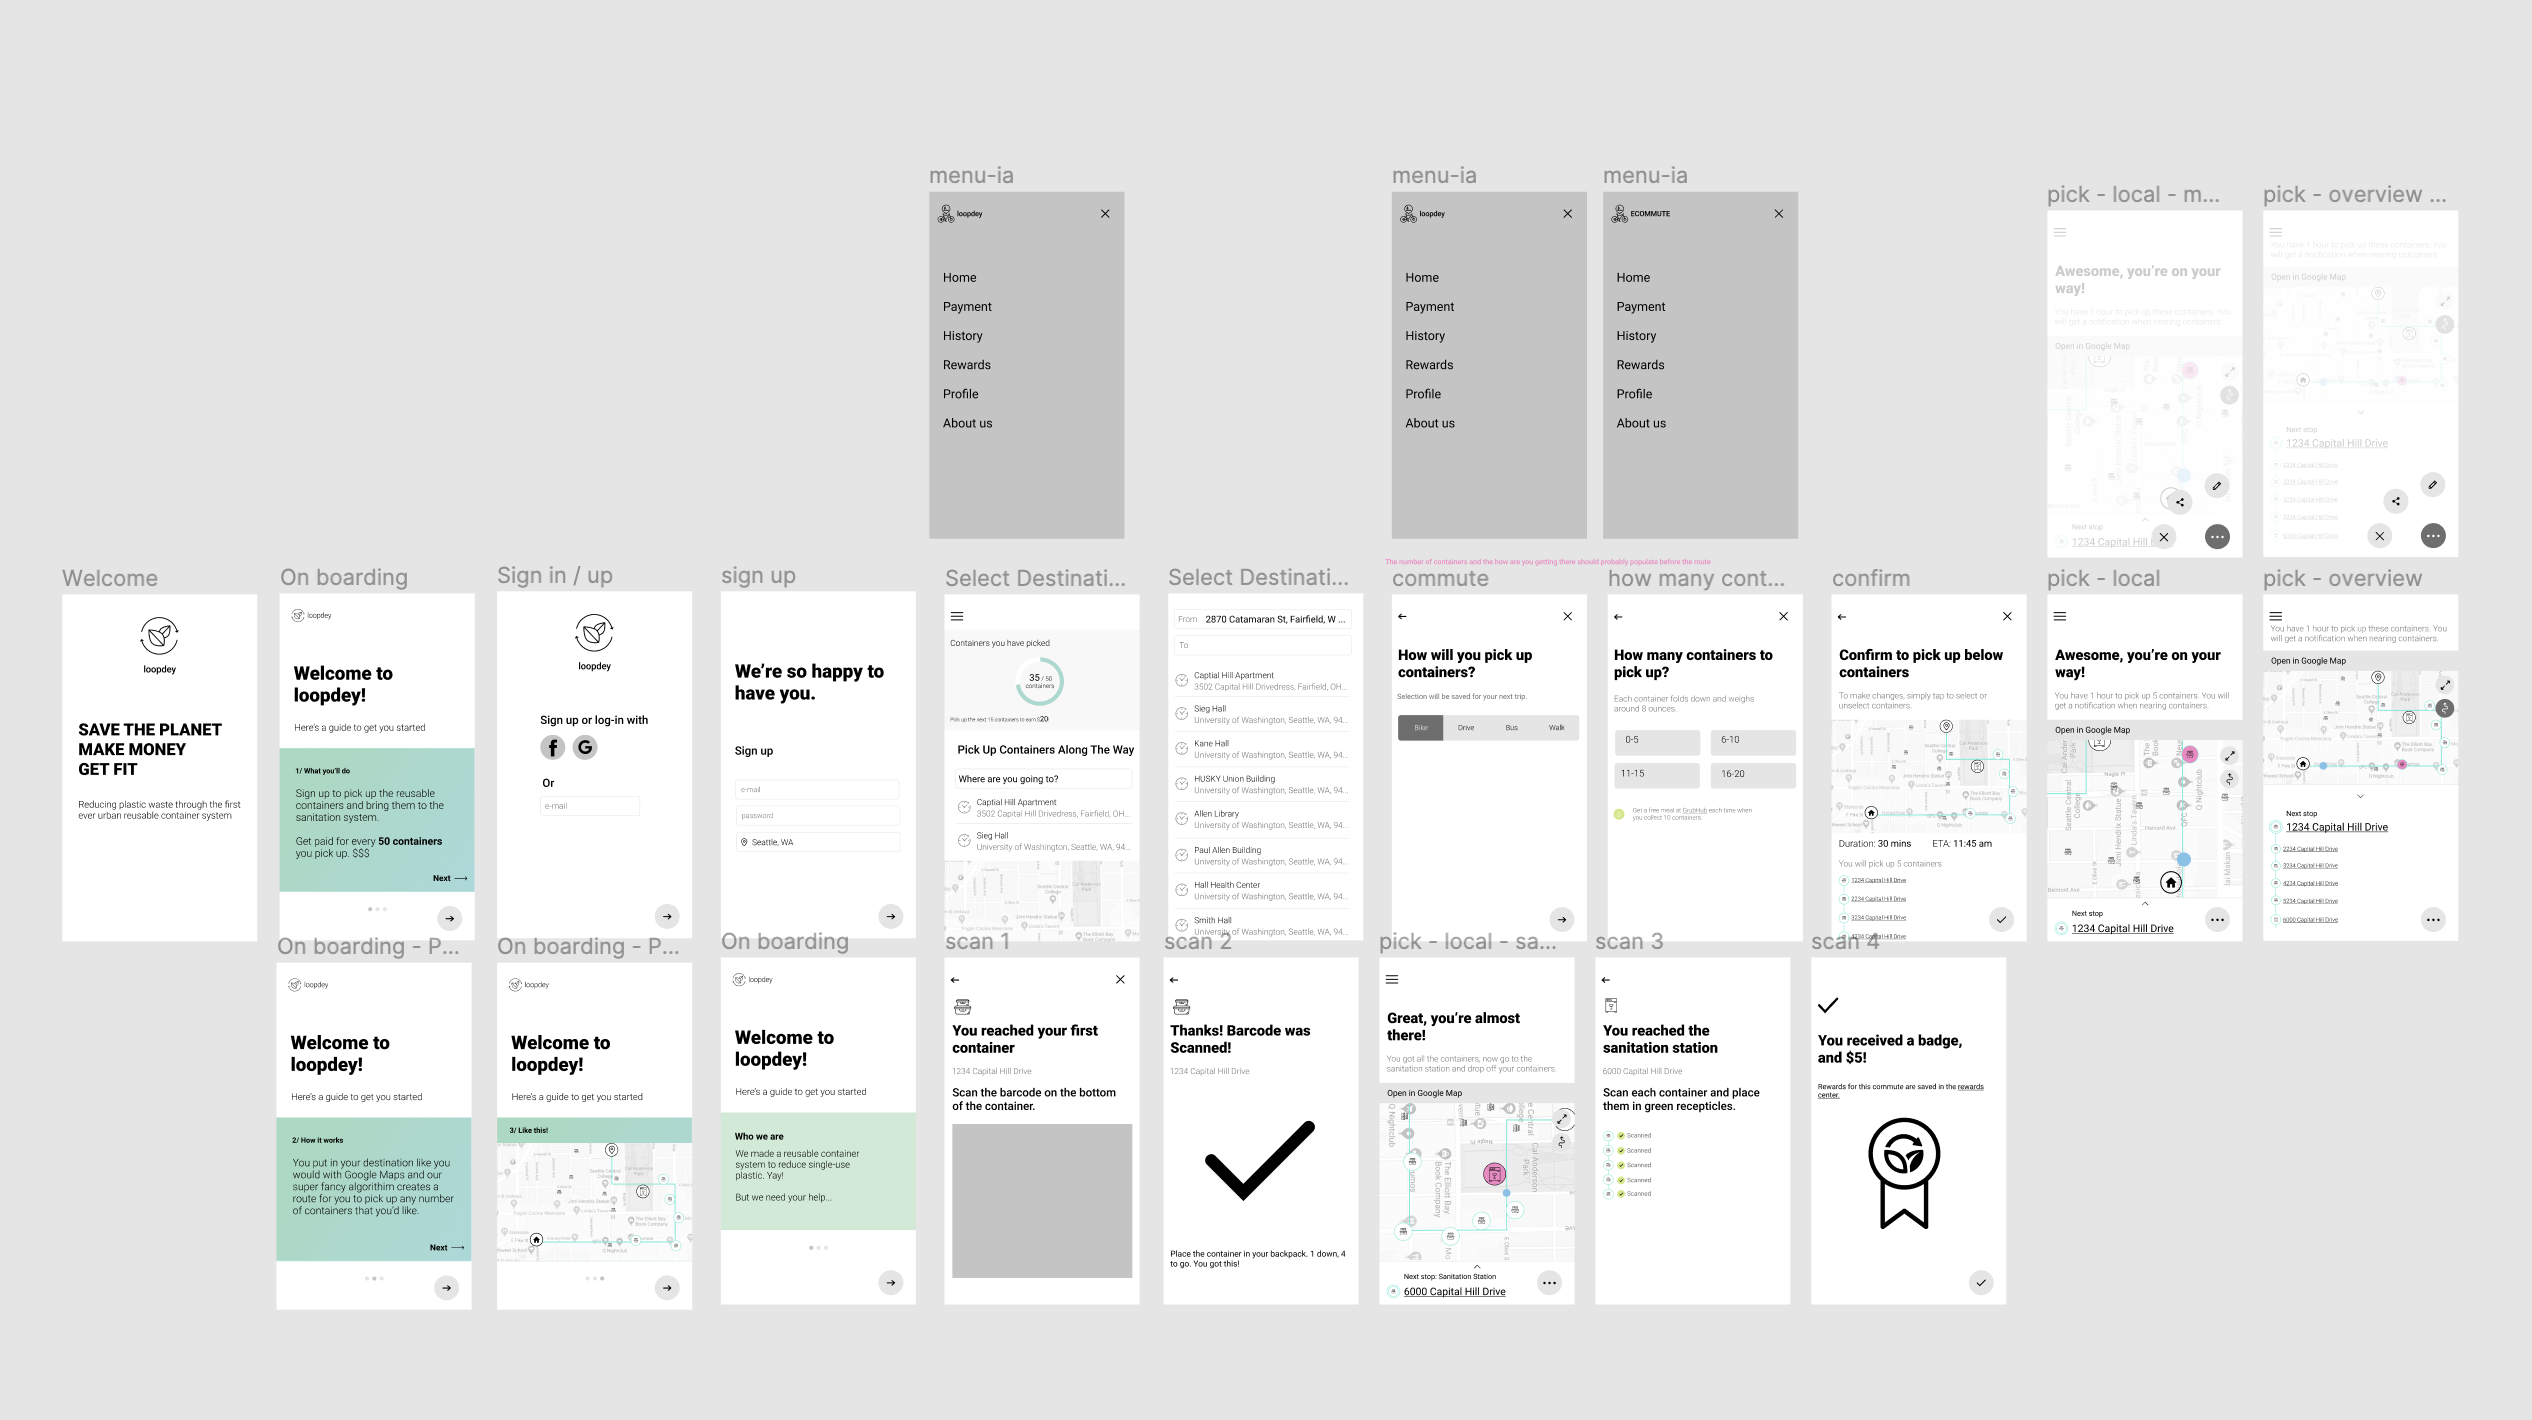
Task: Select the History menu item
Action: pyautogui.click(x=963, y=335)
